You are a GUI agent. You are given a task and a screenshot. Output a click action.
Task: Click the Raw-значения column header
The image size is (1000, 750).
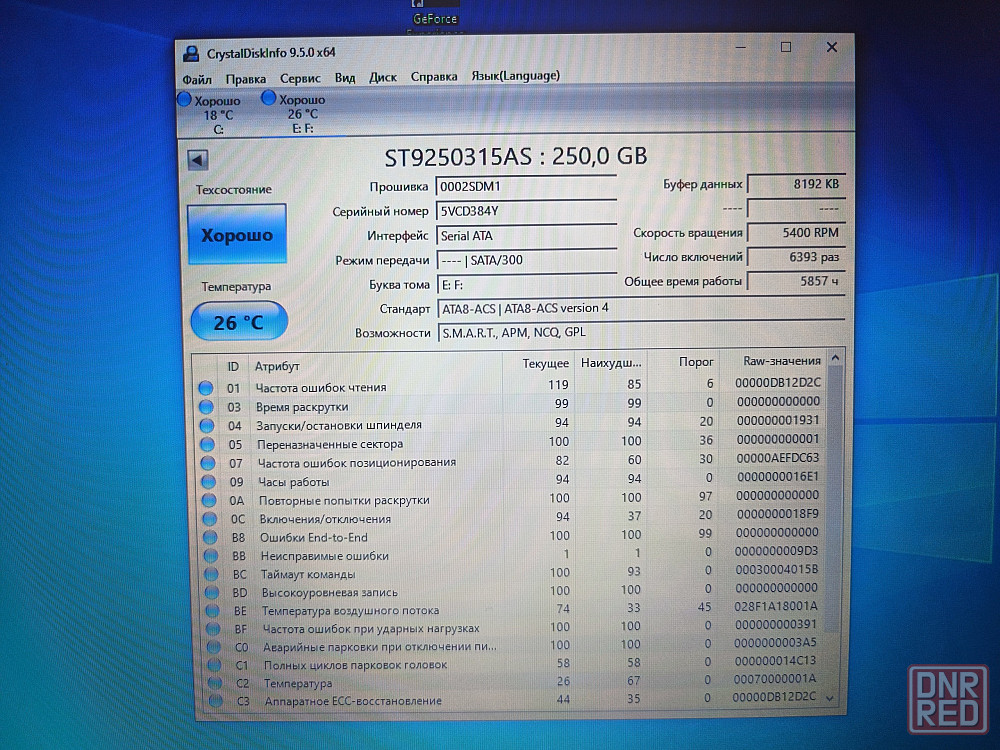click(x=774, y=361)
